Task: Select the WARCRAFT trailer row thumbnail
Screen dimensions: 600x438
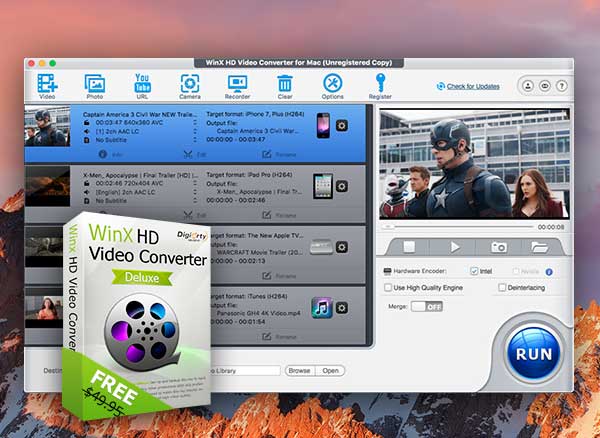Action: pyautogui.click(x=44, y=247)
